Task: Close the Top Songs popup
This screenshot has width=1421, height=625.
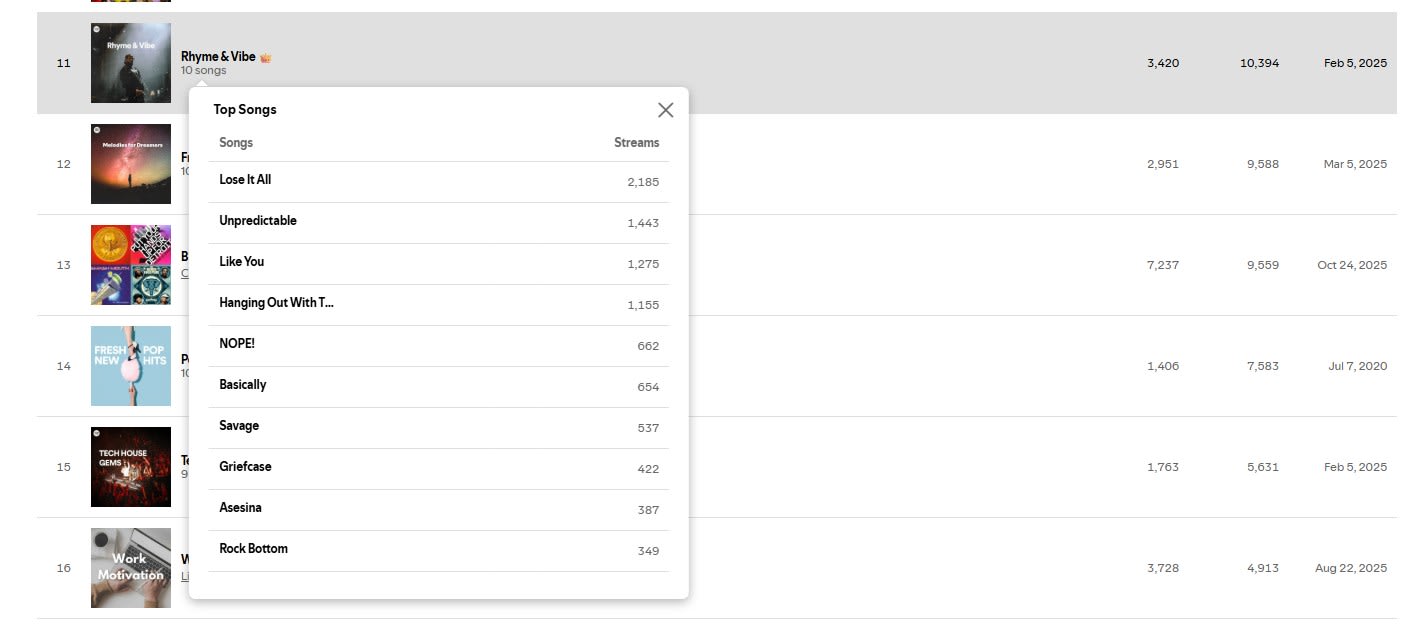Action: [665, 110]
